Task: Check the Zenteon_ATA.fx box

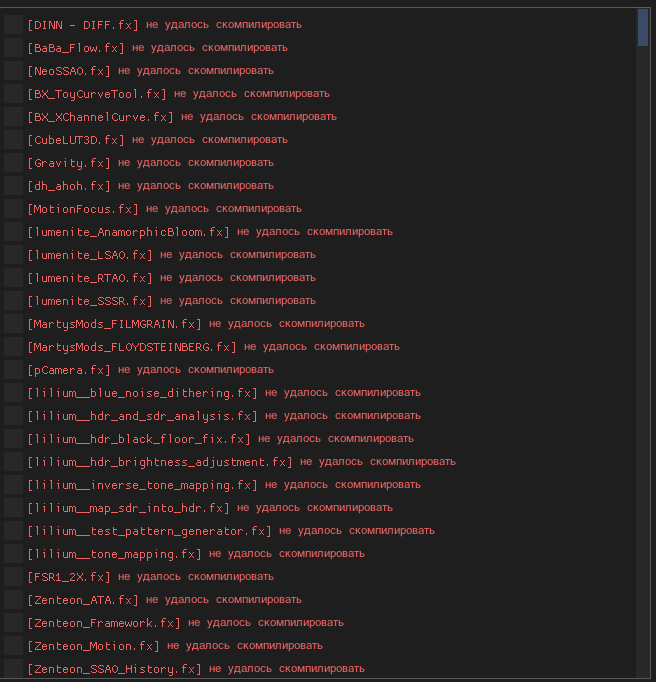Action: pyautogui.click(x=13, y=600)
